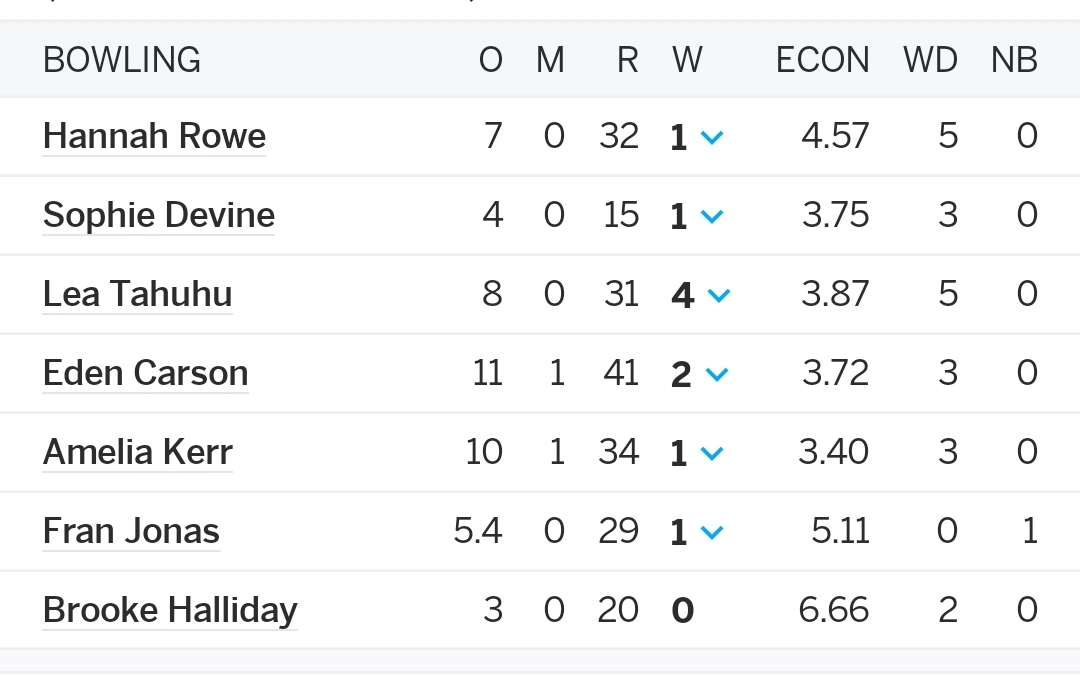Viewport: 1080px width, 683px height.
Task: Expand Hannah Rowe's wicket details chevron
Action: [x=712, y=137]
